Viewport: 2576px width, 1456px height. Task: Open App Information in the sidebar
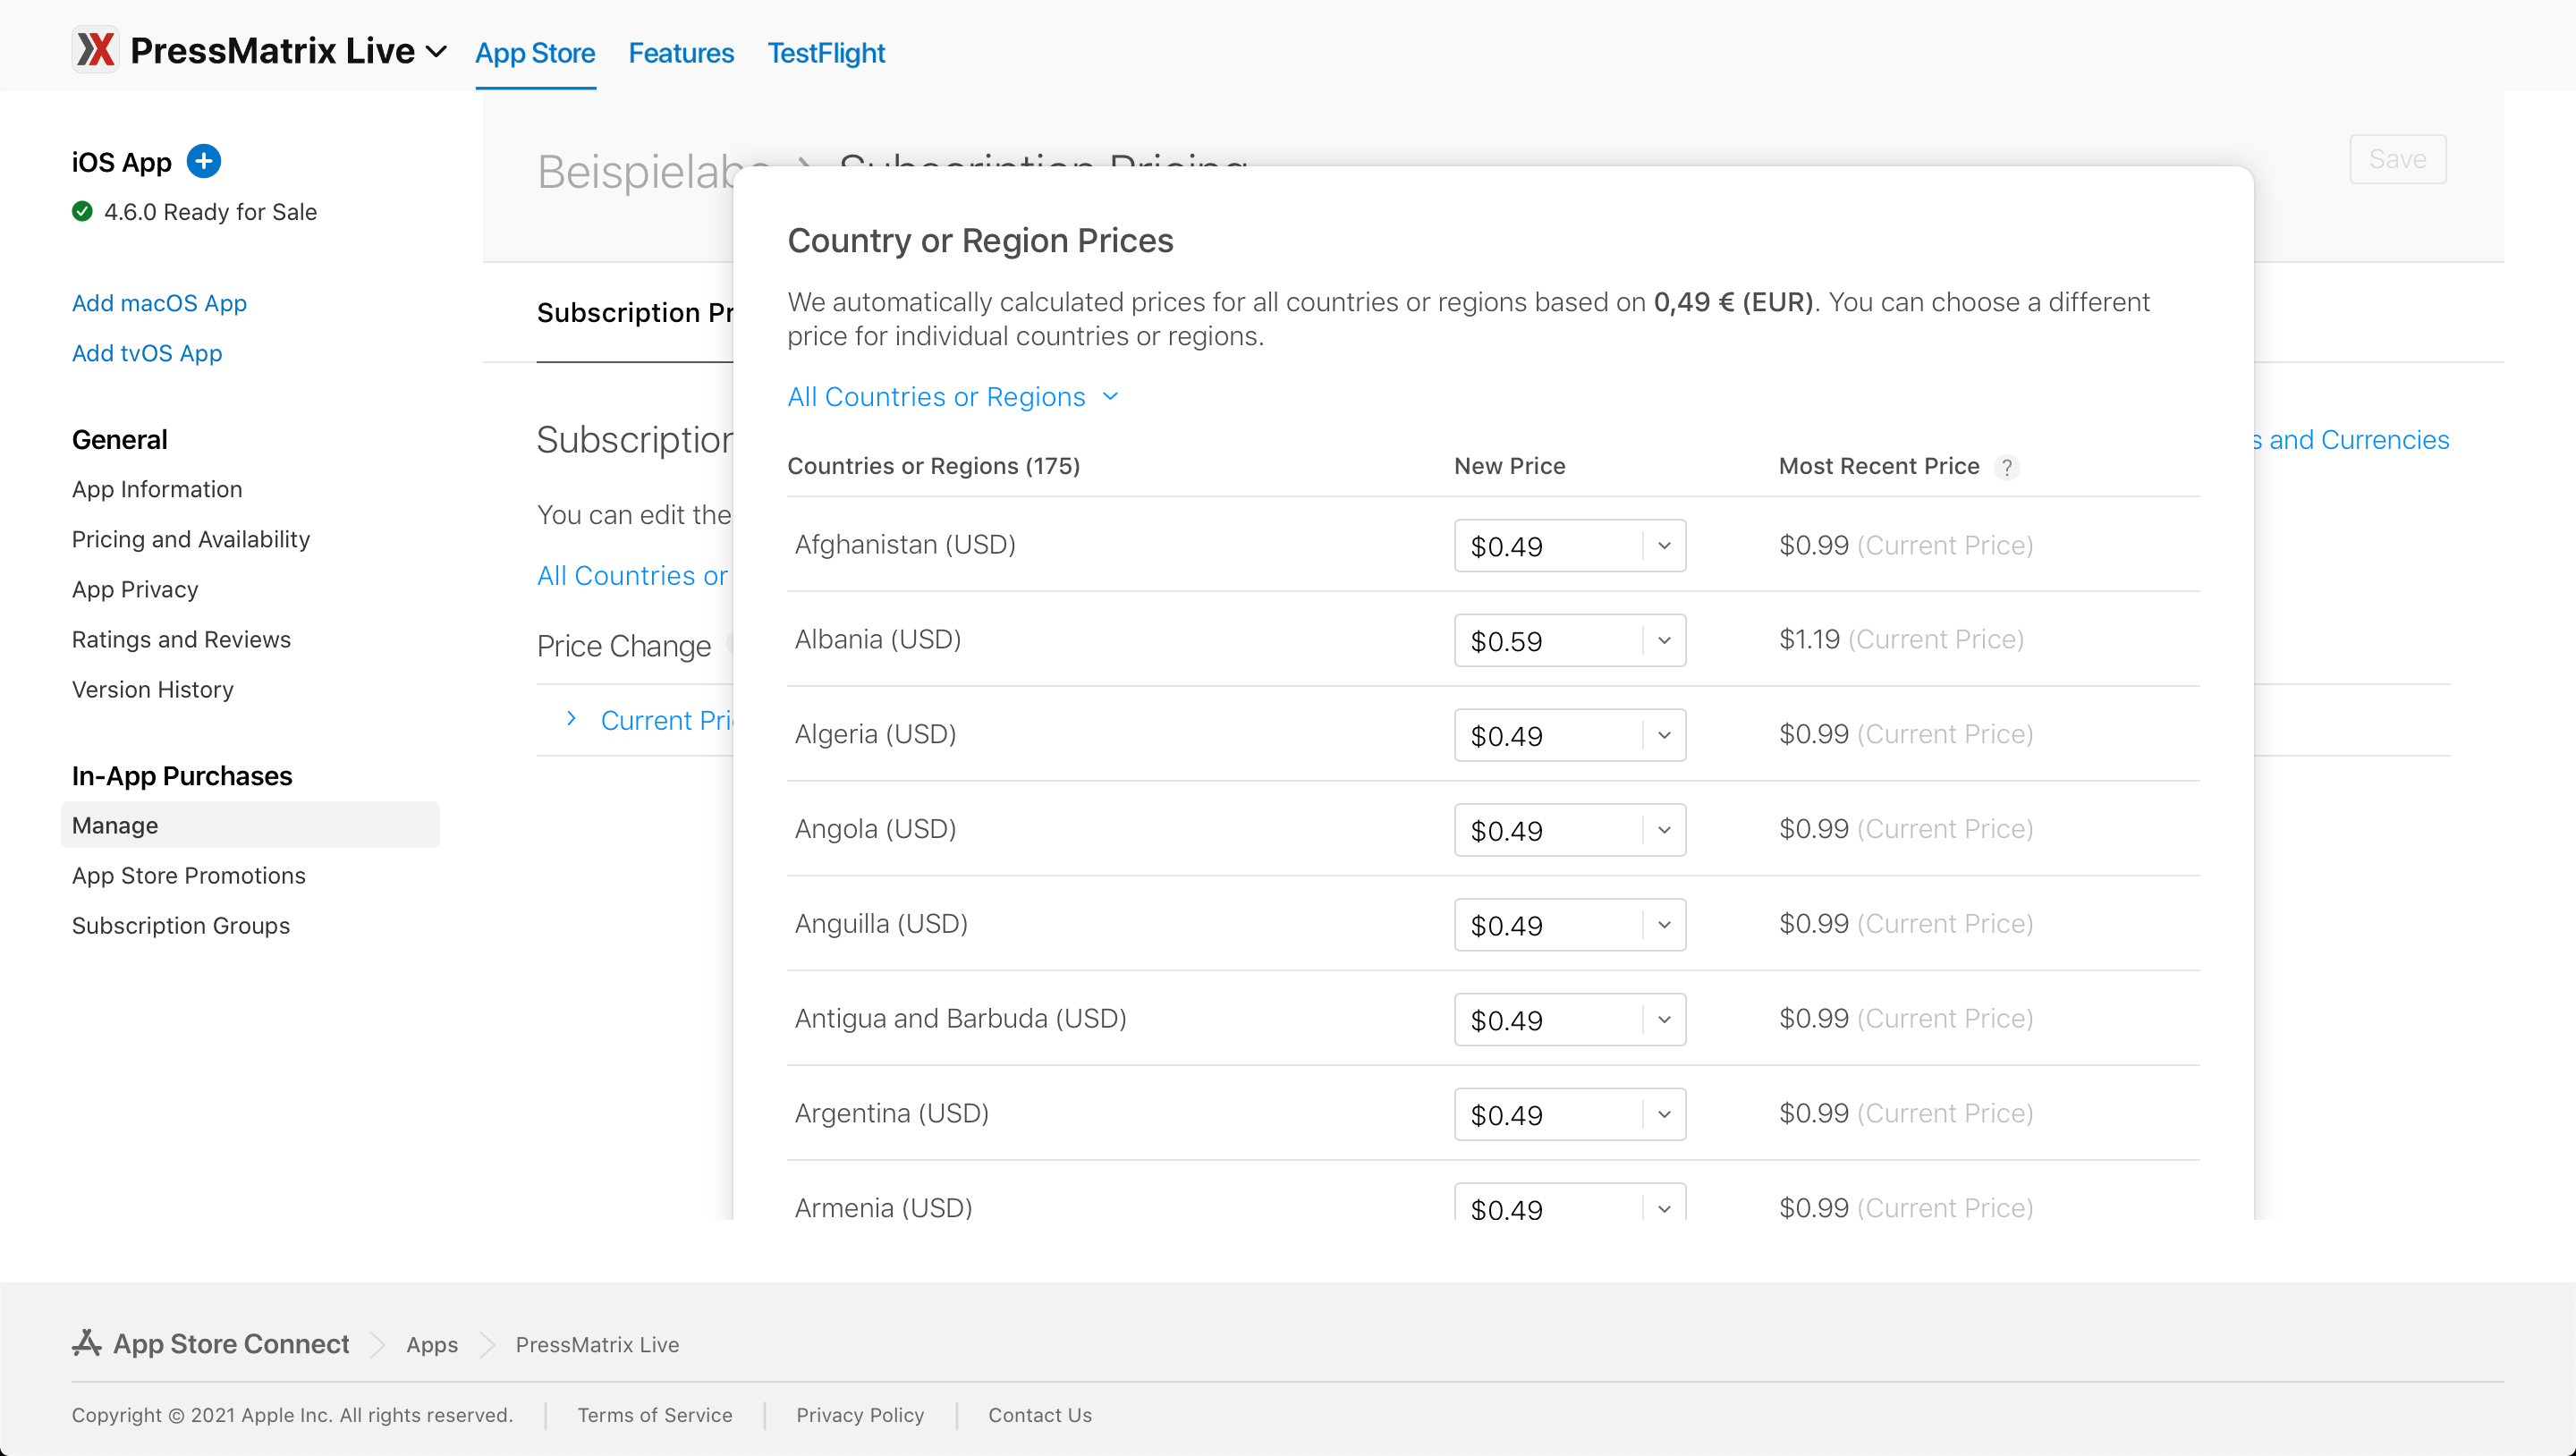(x=157, y=489)
